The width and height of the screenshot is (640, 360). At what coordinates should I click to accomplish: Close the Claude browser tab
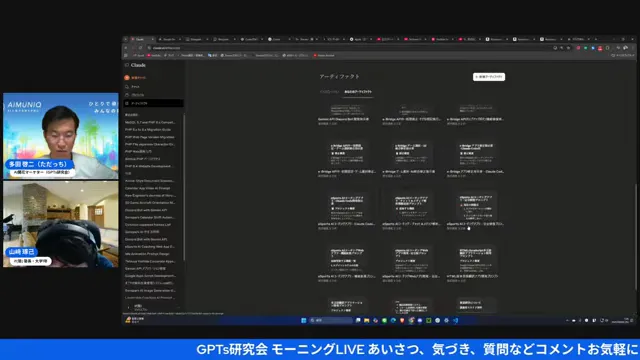152,39
